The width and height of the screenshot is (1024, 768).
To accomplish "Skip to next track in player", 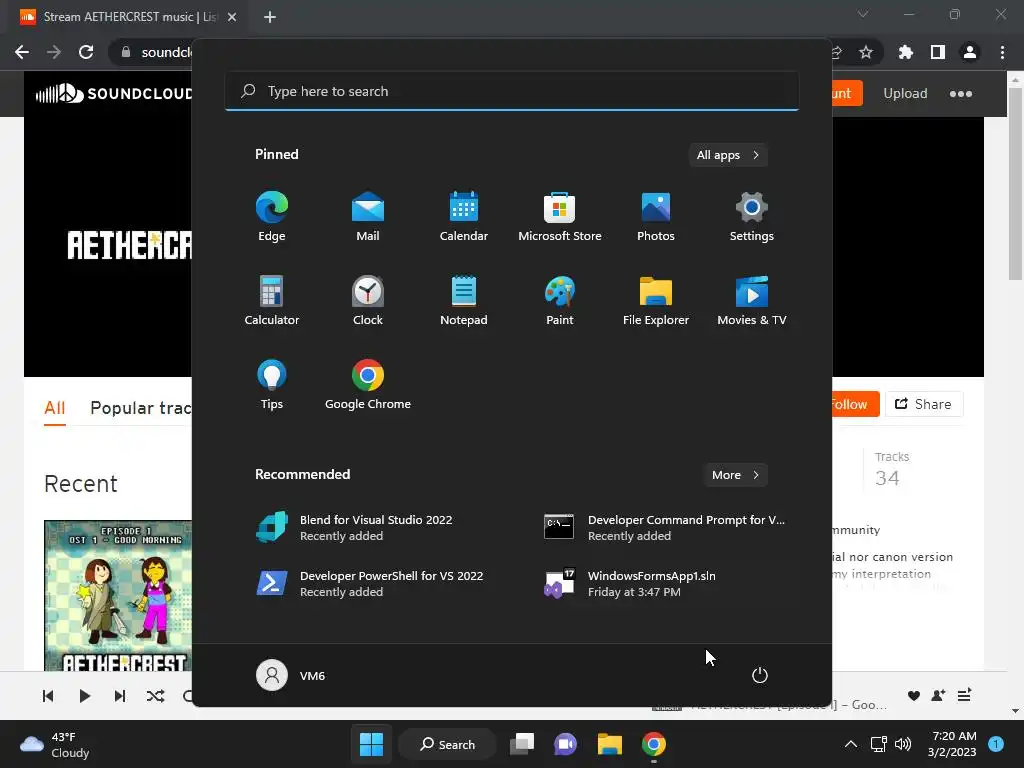I will click(120, 696).
